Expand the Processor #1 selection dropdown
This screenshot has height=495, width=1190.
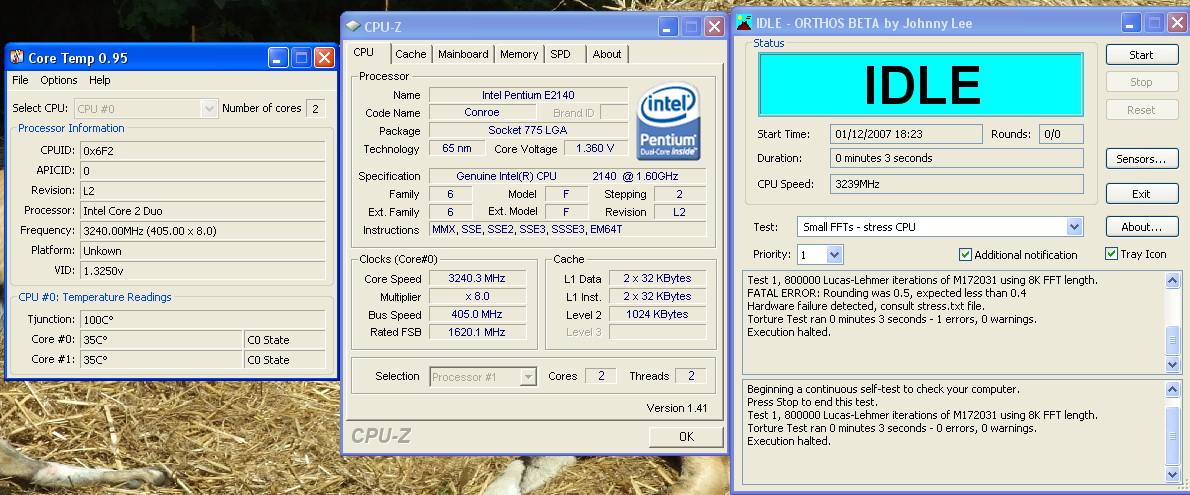click(x=529, y=376)
